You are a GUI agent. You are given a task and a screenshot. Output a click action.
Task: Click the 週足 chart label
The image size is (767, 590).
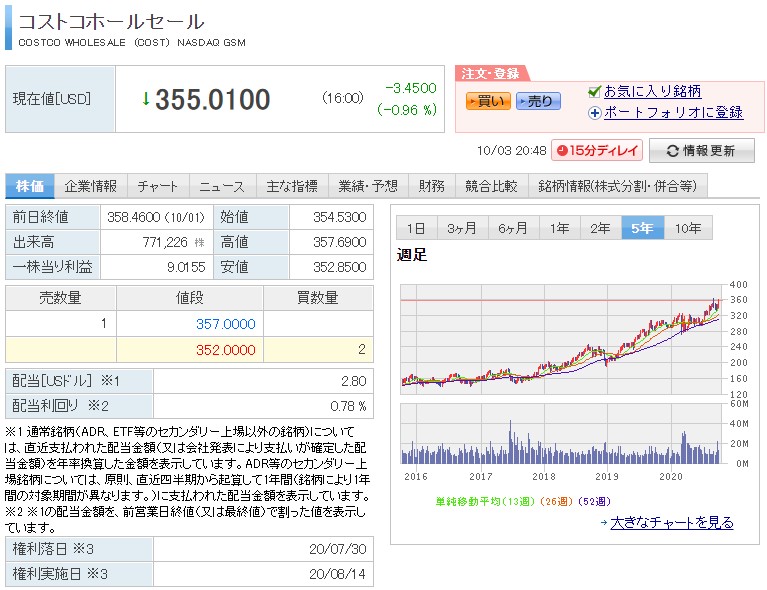(411, 255)
